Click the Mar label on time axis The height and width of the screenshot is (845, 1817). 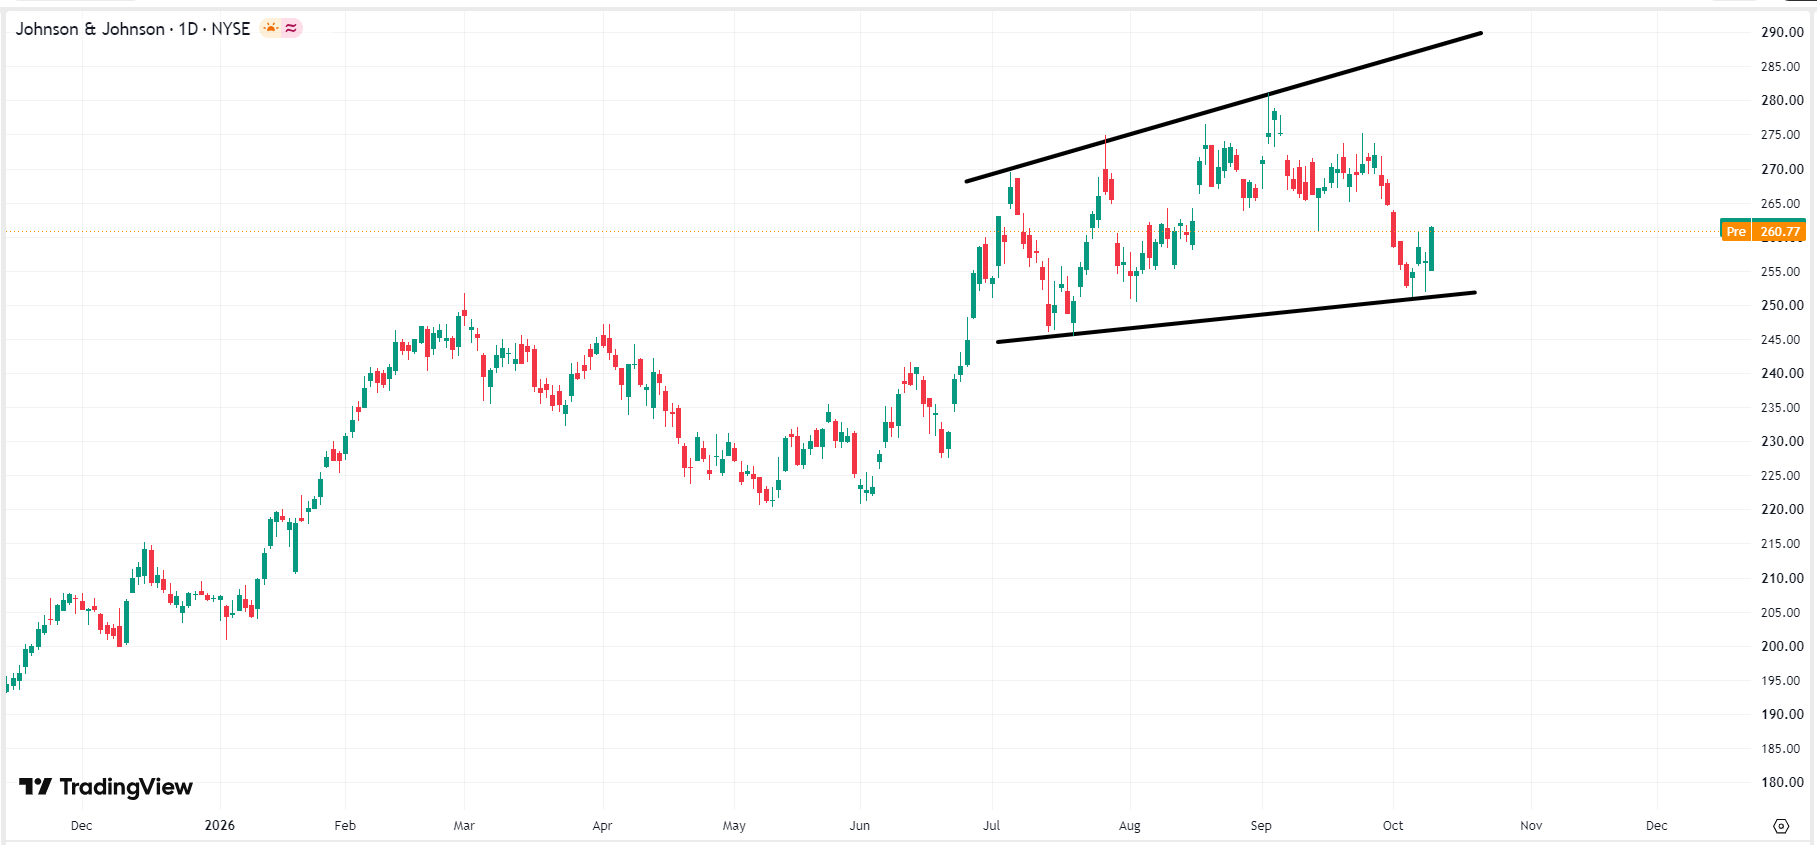tap(464, 825)
